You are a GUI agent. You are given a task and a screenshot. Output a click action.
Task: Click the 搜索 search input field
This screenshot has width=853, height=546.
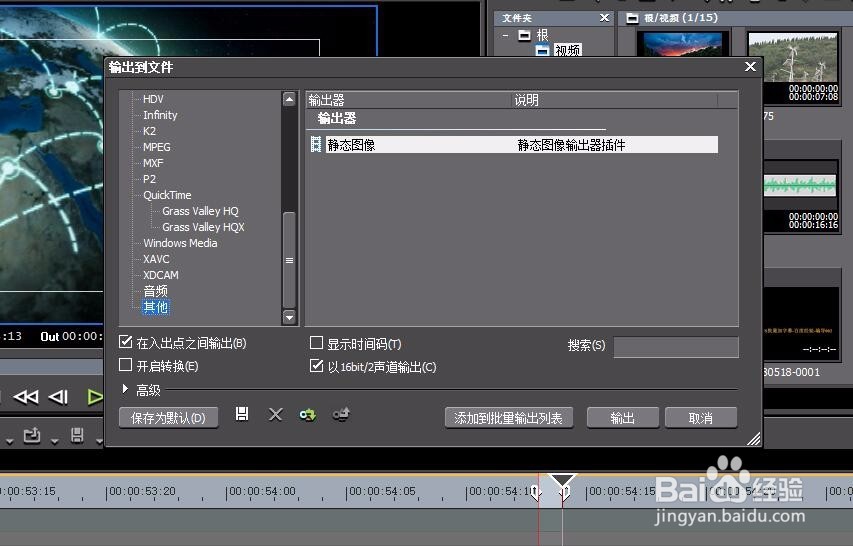tap(676, 346)
